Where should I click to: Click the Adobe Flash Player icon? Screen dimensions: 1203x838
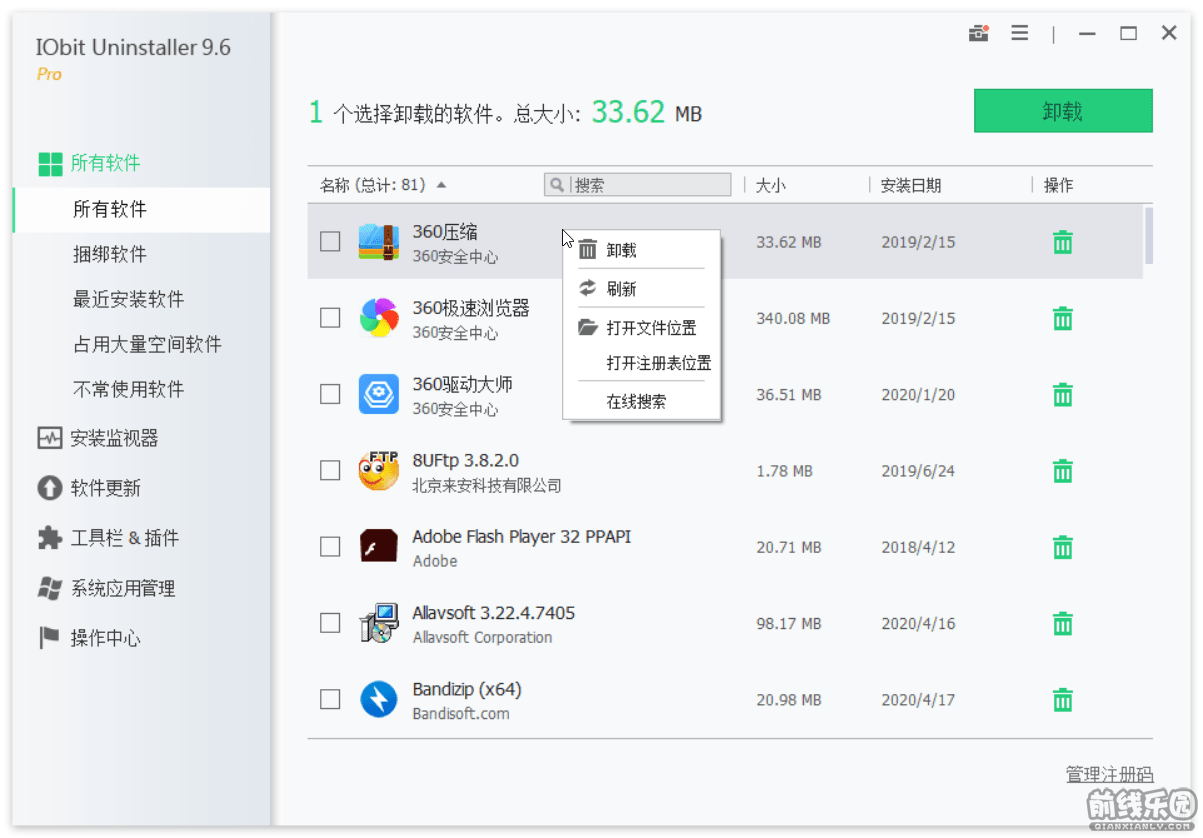(379, 546)
